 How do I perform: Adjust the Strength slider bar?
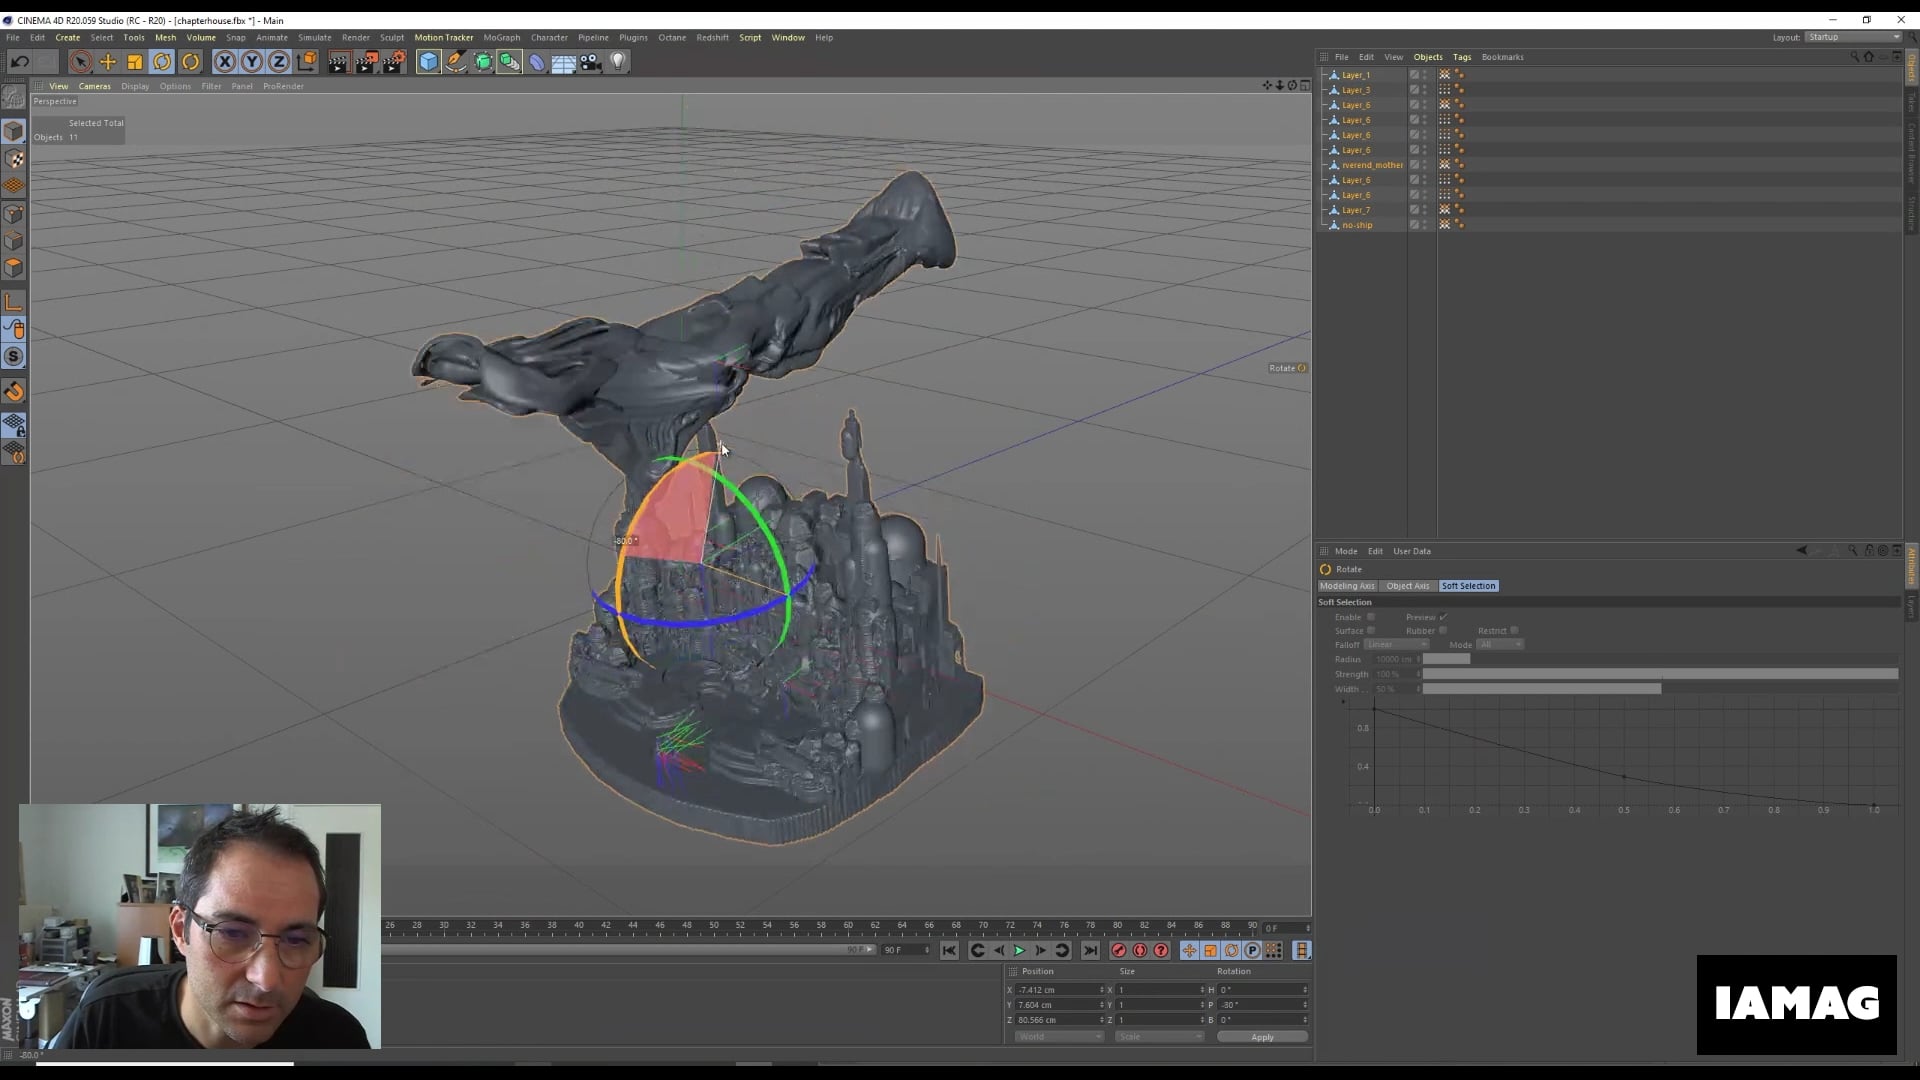[x=1660, y=674]
